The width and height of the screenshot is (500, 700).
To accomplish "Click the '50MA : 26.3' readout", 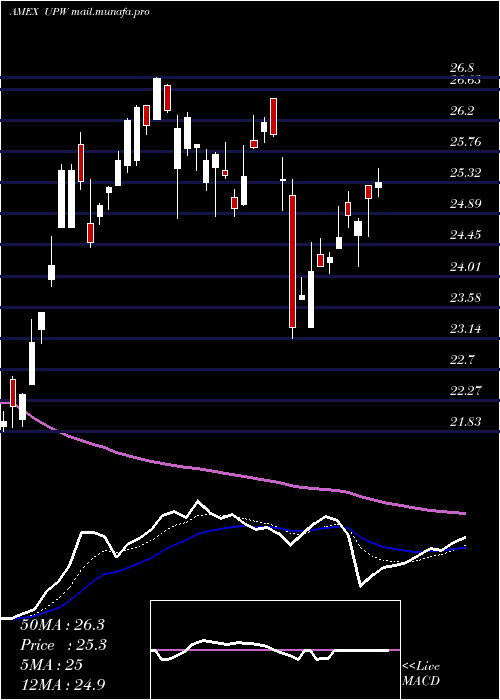I will tap(62, 625).
